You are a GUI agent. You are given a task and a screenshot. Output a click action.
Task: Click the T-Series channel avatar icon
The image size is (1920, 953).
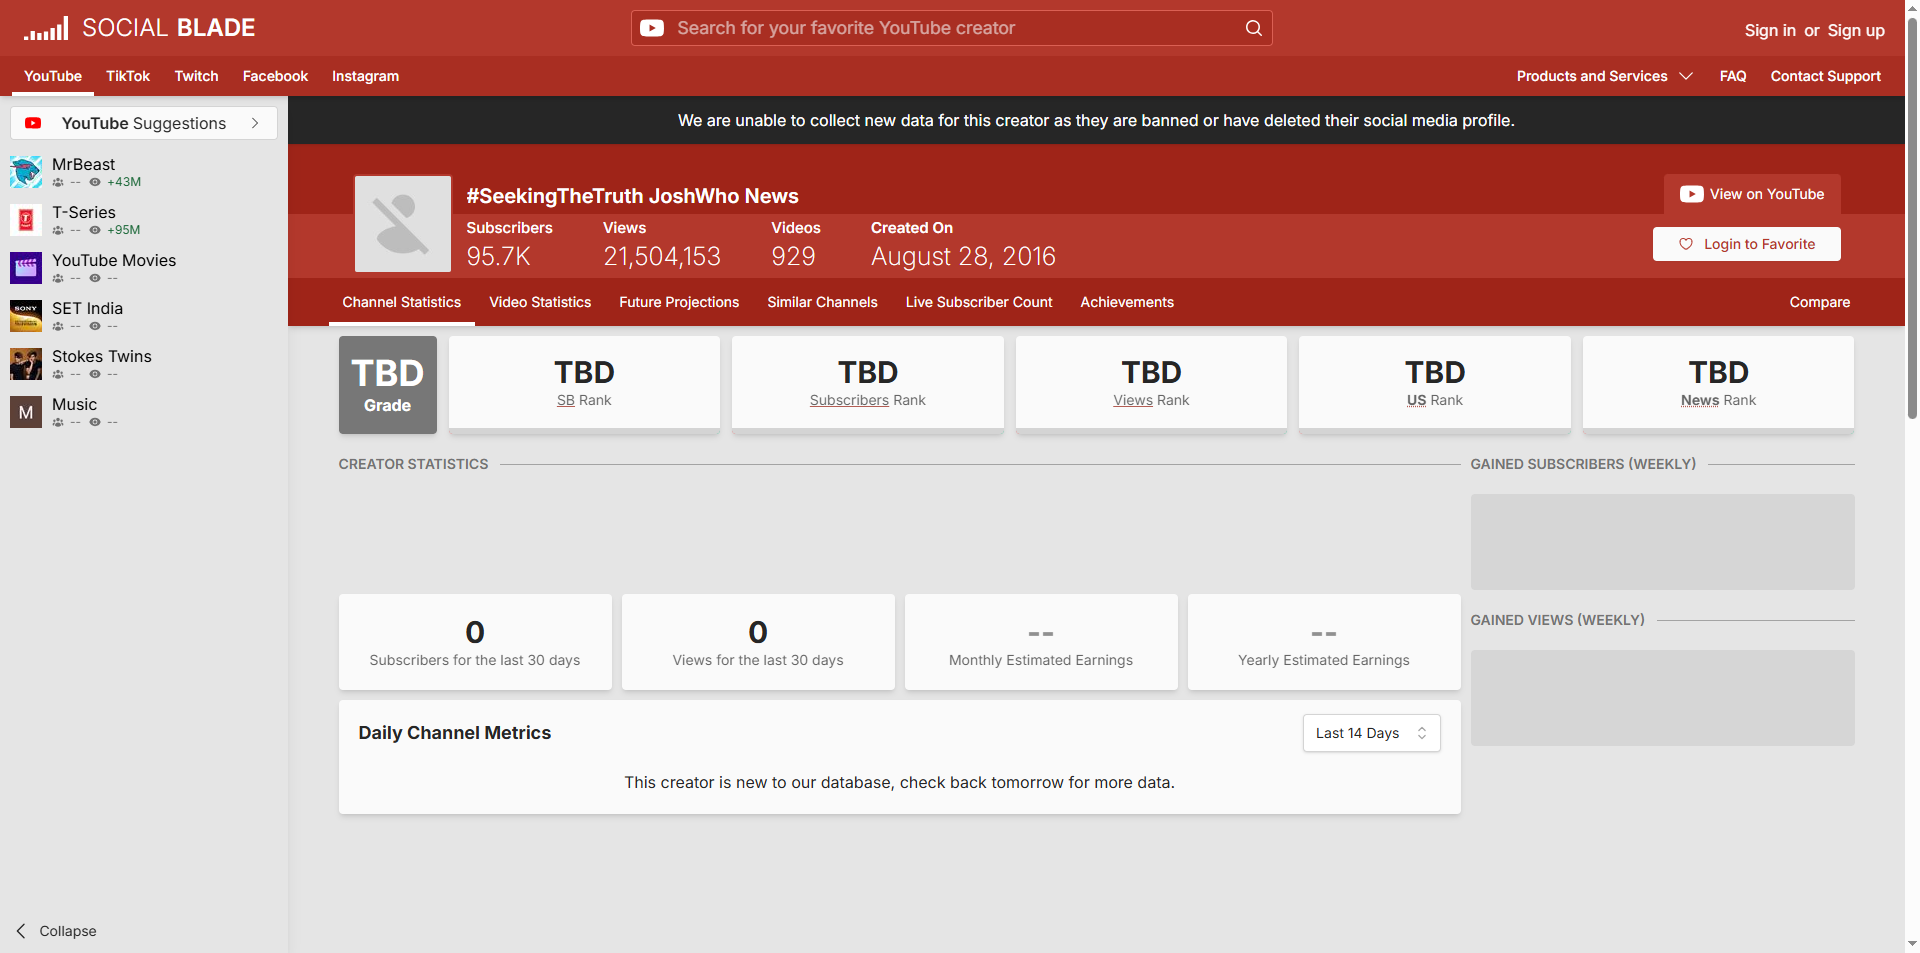tap(26, 220)
